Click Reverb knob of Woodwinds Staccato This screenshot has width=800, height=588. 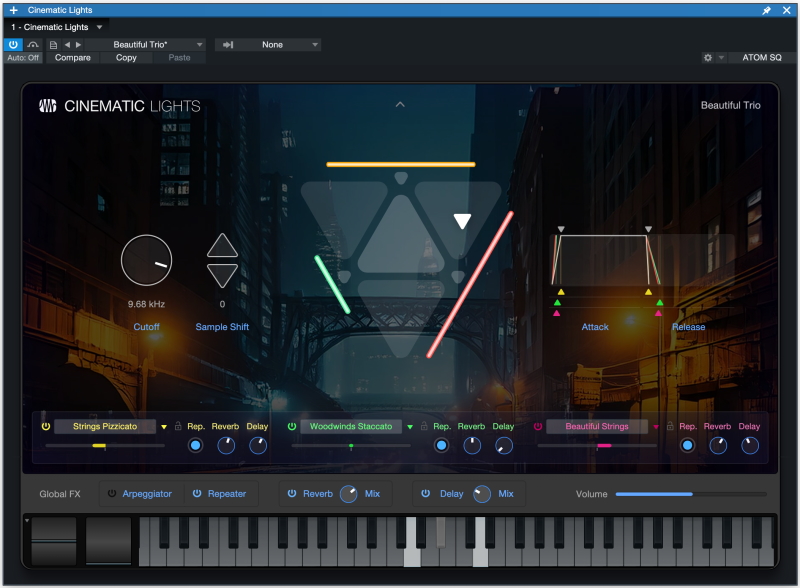coord(472,446)
